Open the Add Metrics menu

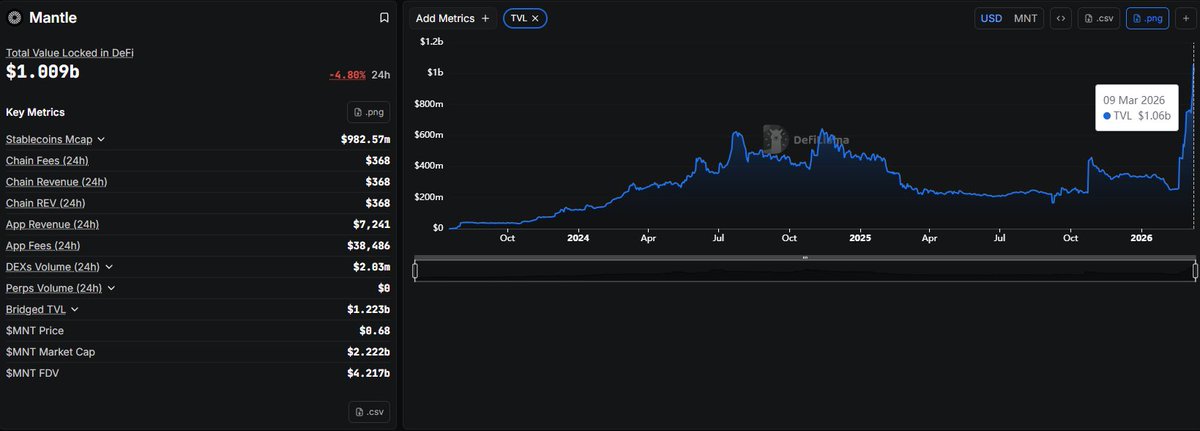(x=453, y=18)
